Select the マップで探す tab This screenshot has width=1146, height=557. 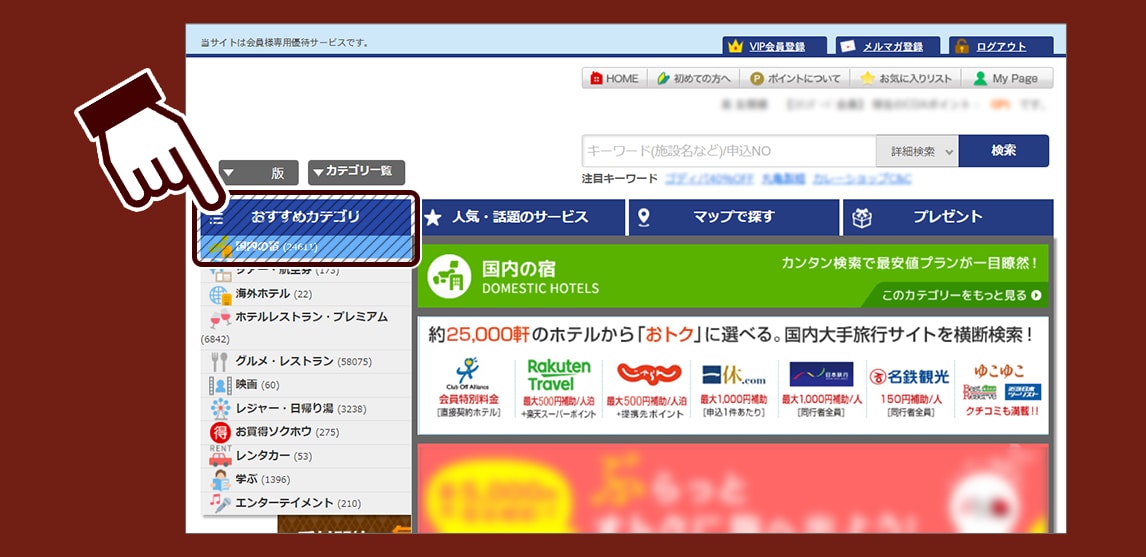click(734, 217)
